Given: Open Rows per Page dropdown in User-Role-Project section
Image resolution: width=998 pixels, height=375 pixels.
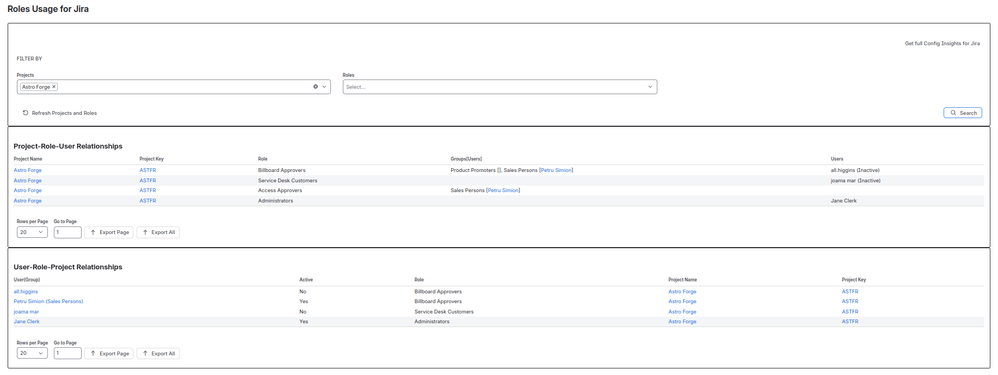Looking at the screenshot, I should [32, 353].
